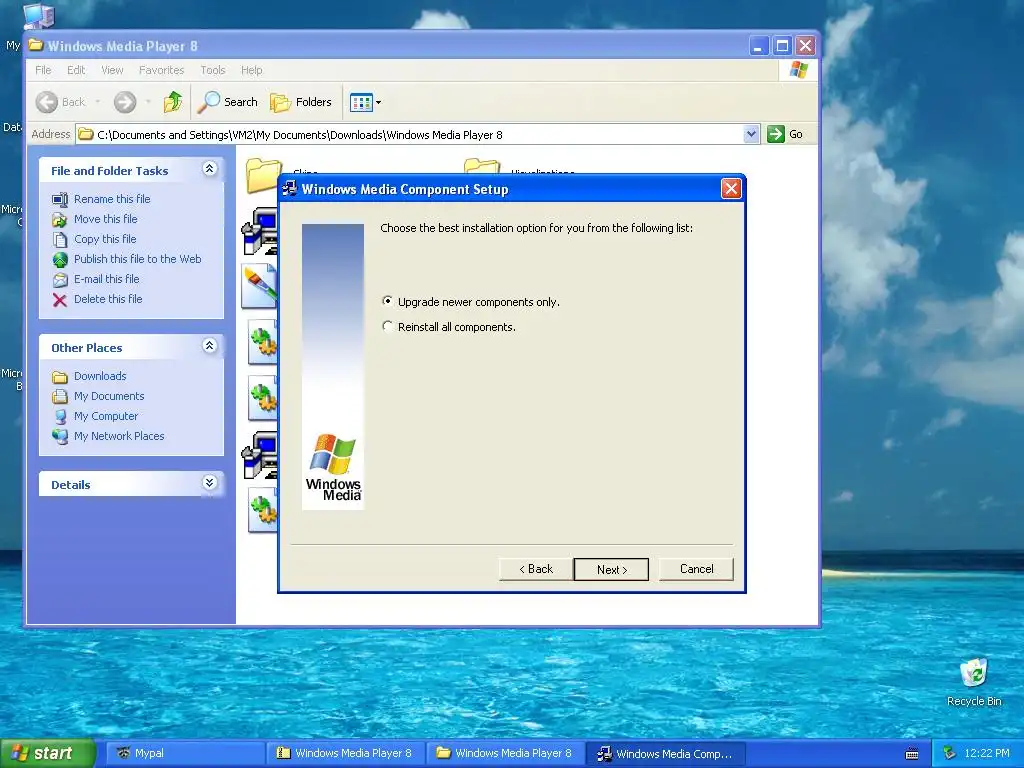
Task: Open the File menu in Explorer
Action: tap(43, 70)
